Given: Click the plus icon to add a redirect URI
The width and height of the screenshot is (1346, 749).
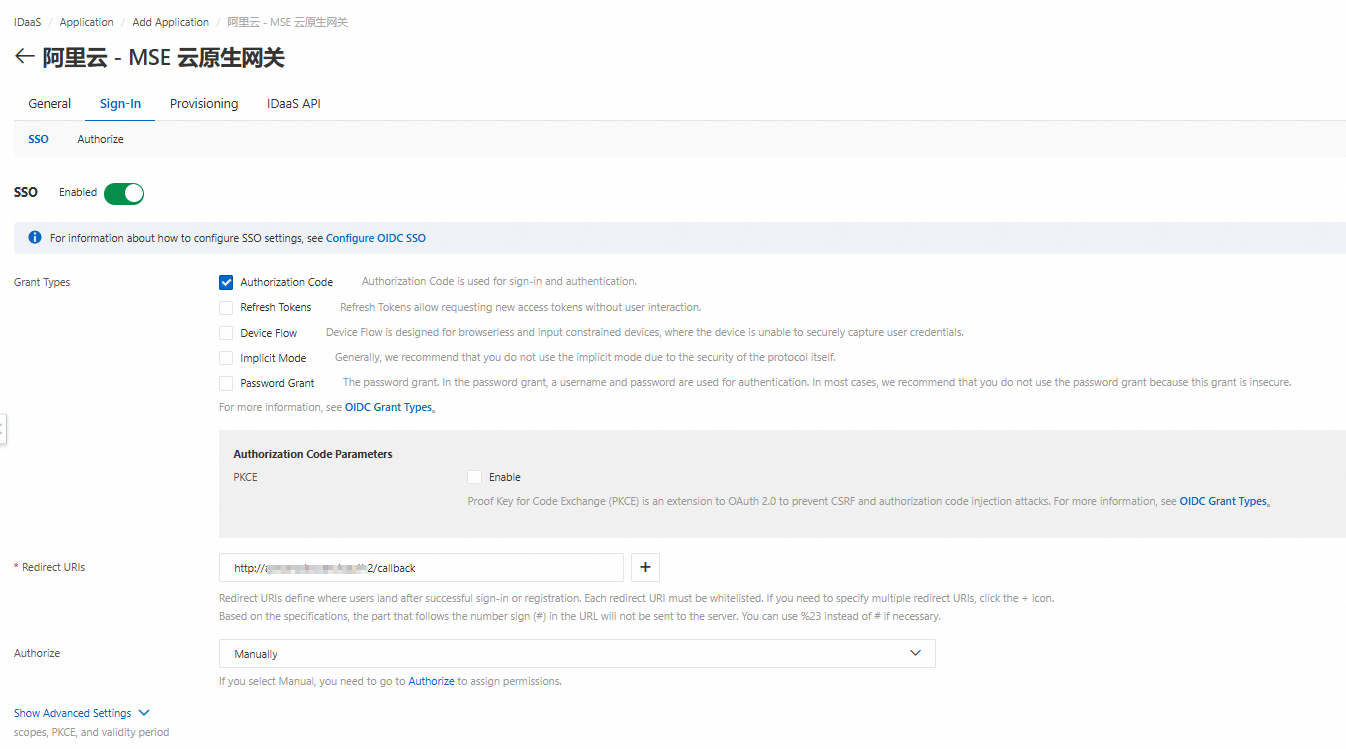Looking at the screenshot, I should pyautogui.click(x=645, y=567).
